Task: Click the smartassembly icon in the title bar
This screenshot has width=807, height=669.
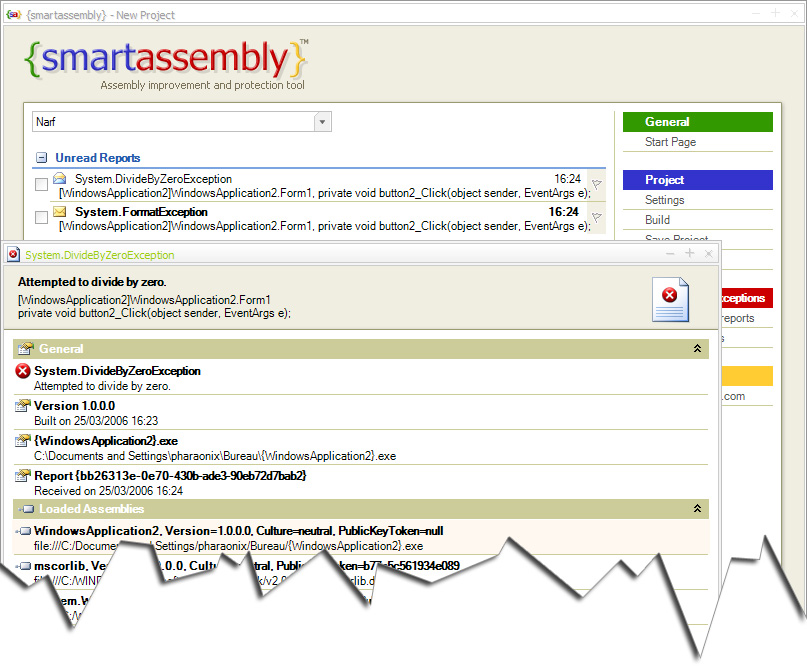Action: tap(13, 12)
